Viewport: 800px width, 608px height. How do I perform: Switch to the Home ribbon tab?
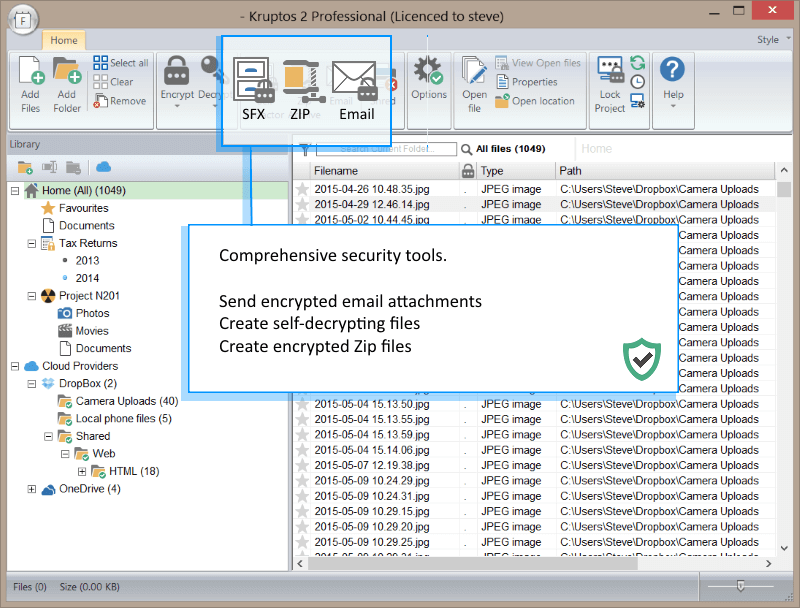point(64,40)
